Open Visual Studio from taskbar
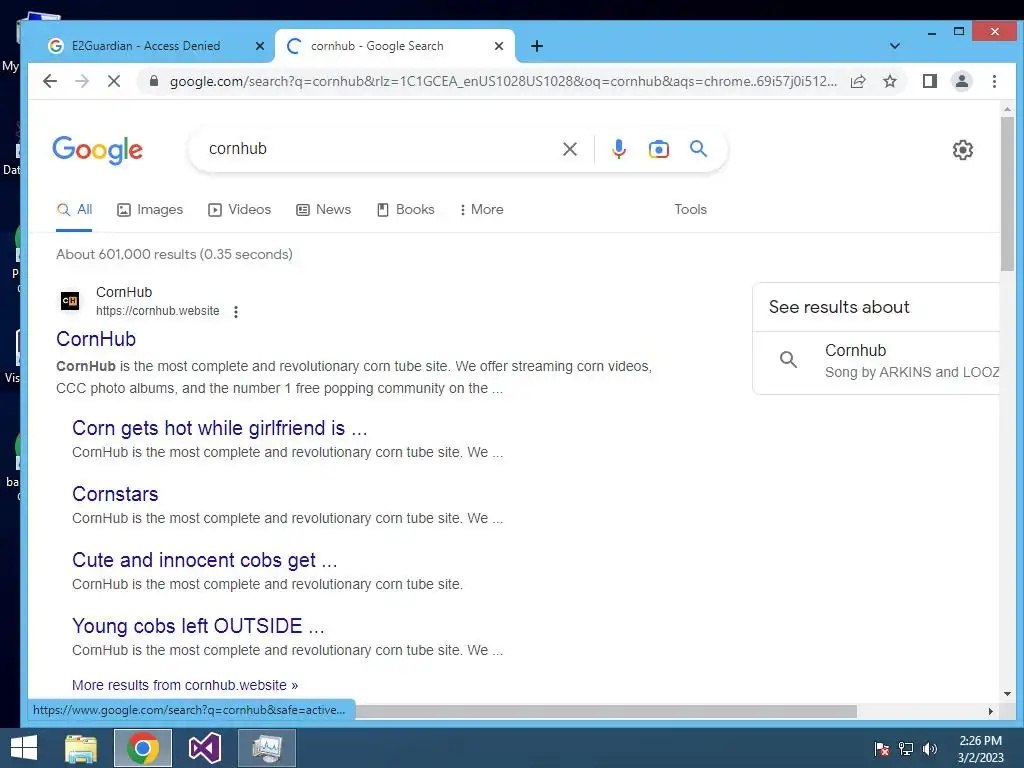This screenshot has height=768, width=1024. click(204, 748)
